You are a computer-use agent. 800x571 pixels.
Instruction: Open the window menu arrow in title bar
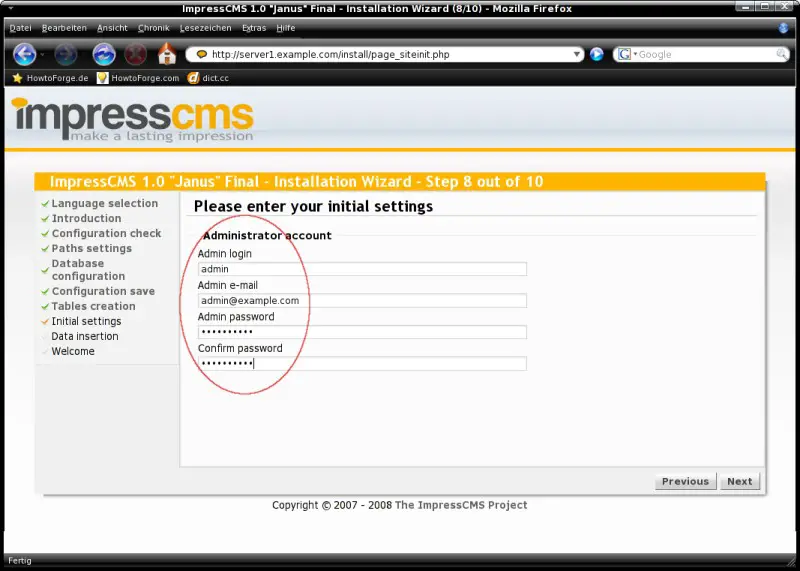pos(10,8)
